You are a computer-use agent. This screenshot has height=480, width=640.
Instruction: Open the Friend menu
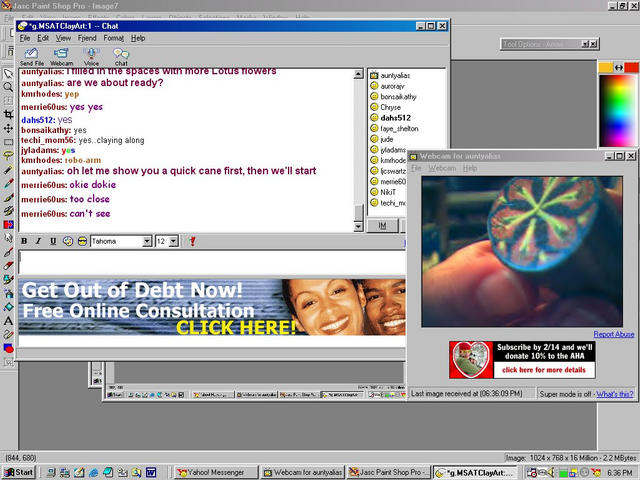[x=87, y=38]
